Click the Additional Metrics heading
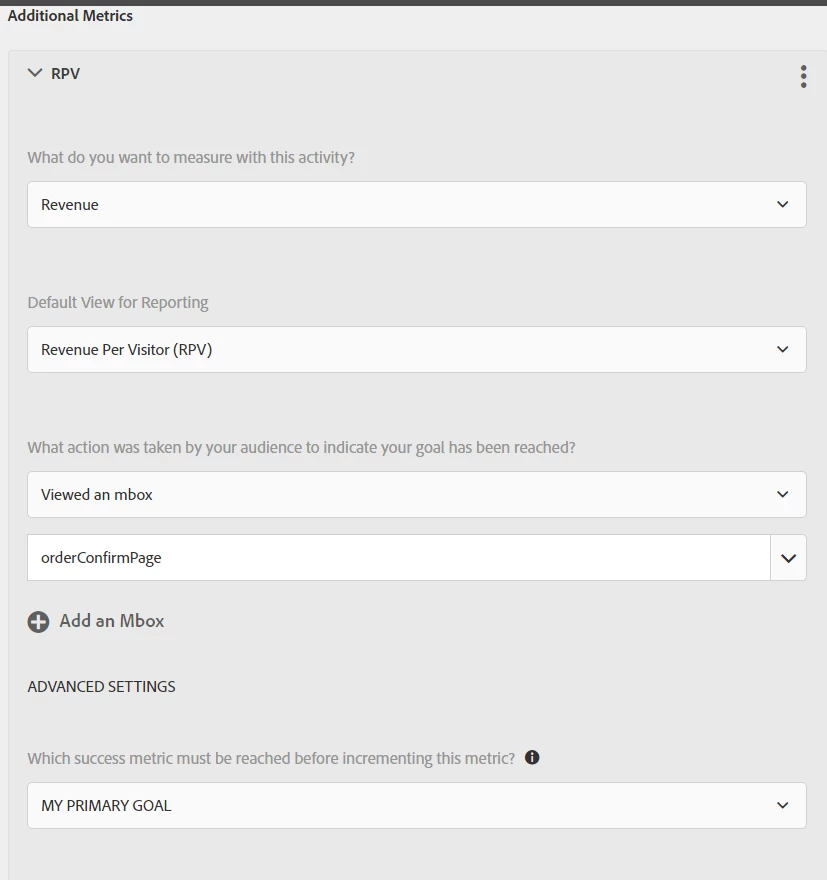 (x=70, y=16)
